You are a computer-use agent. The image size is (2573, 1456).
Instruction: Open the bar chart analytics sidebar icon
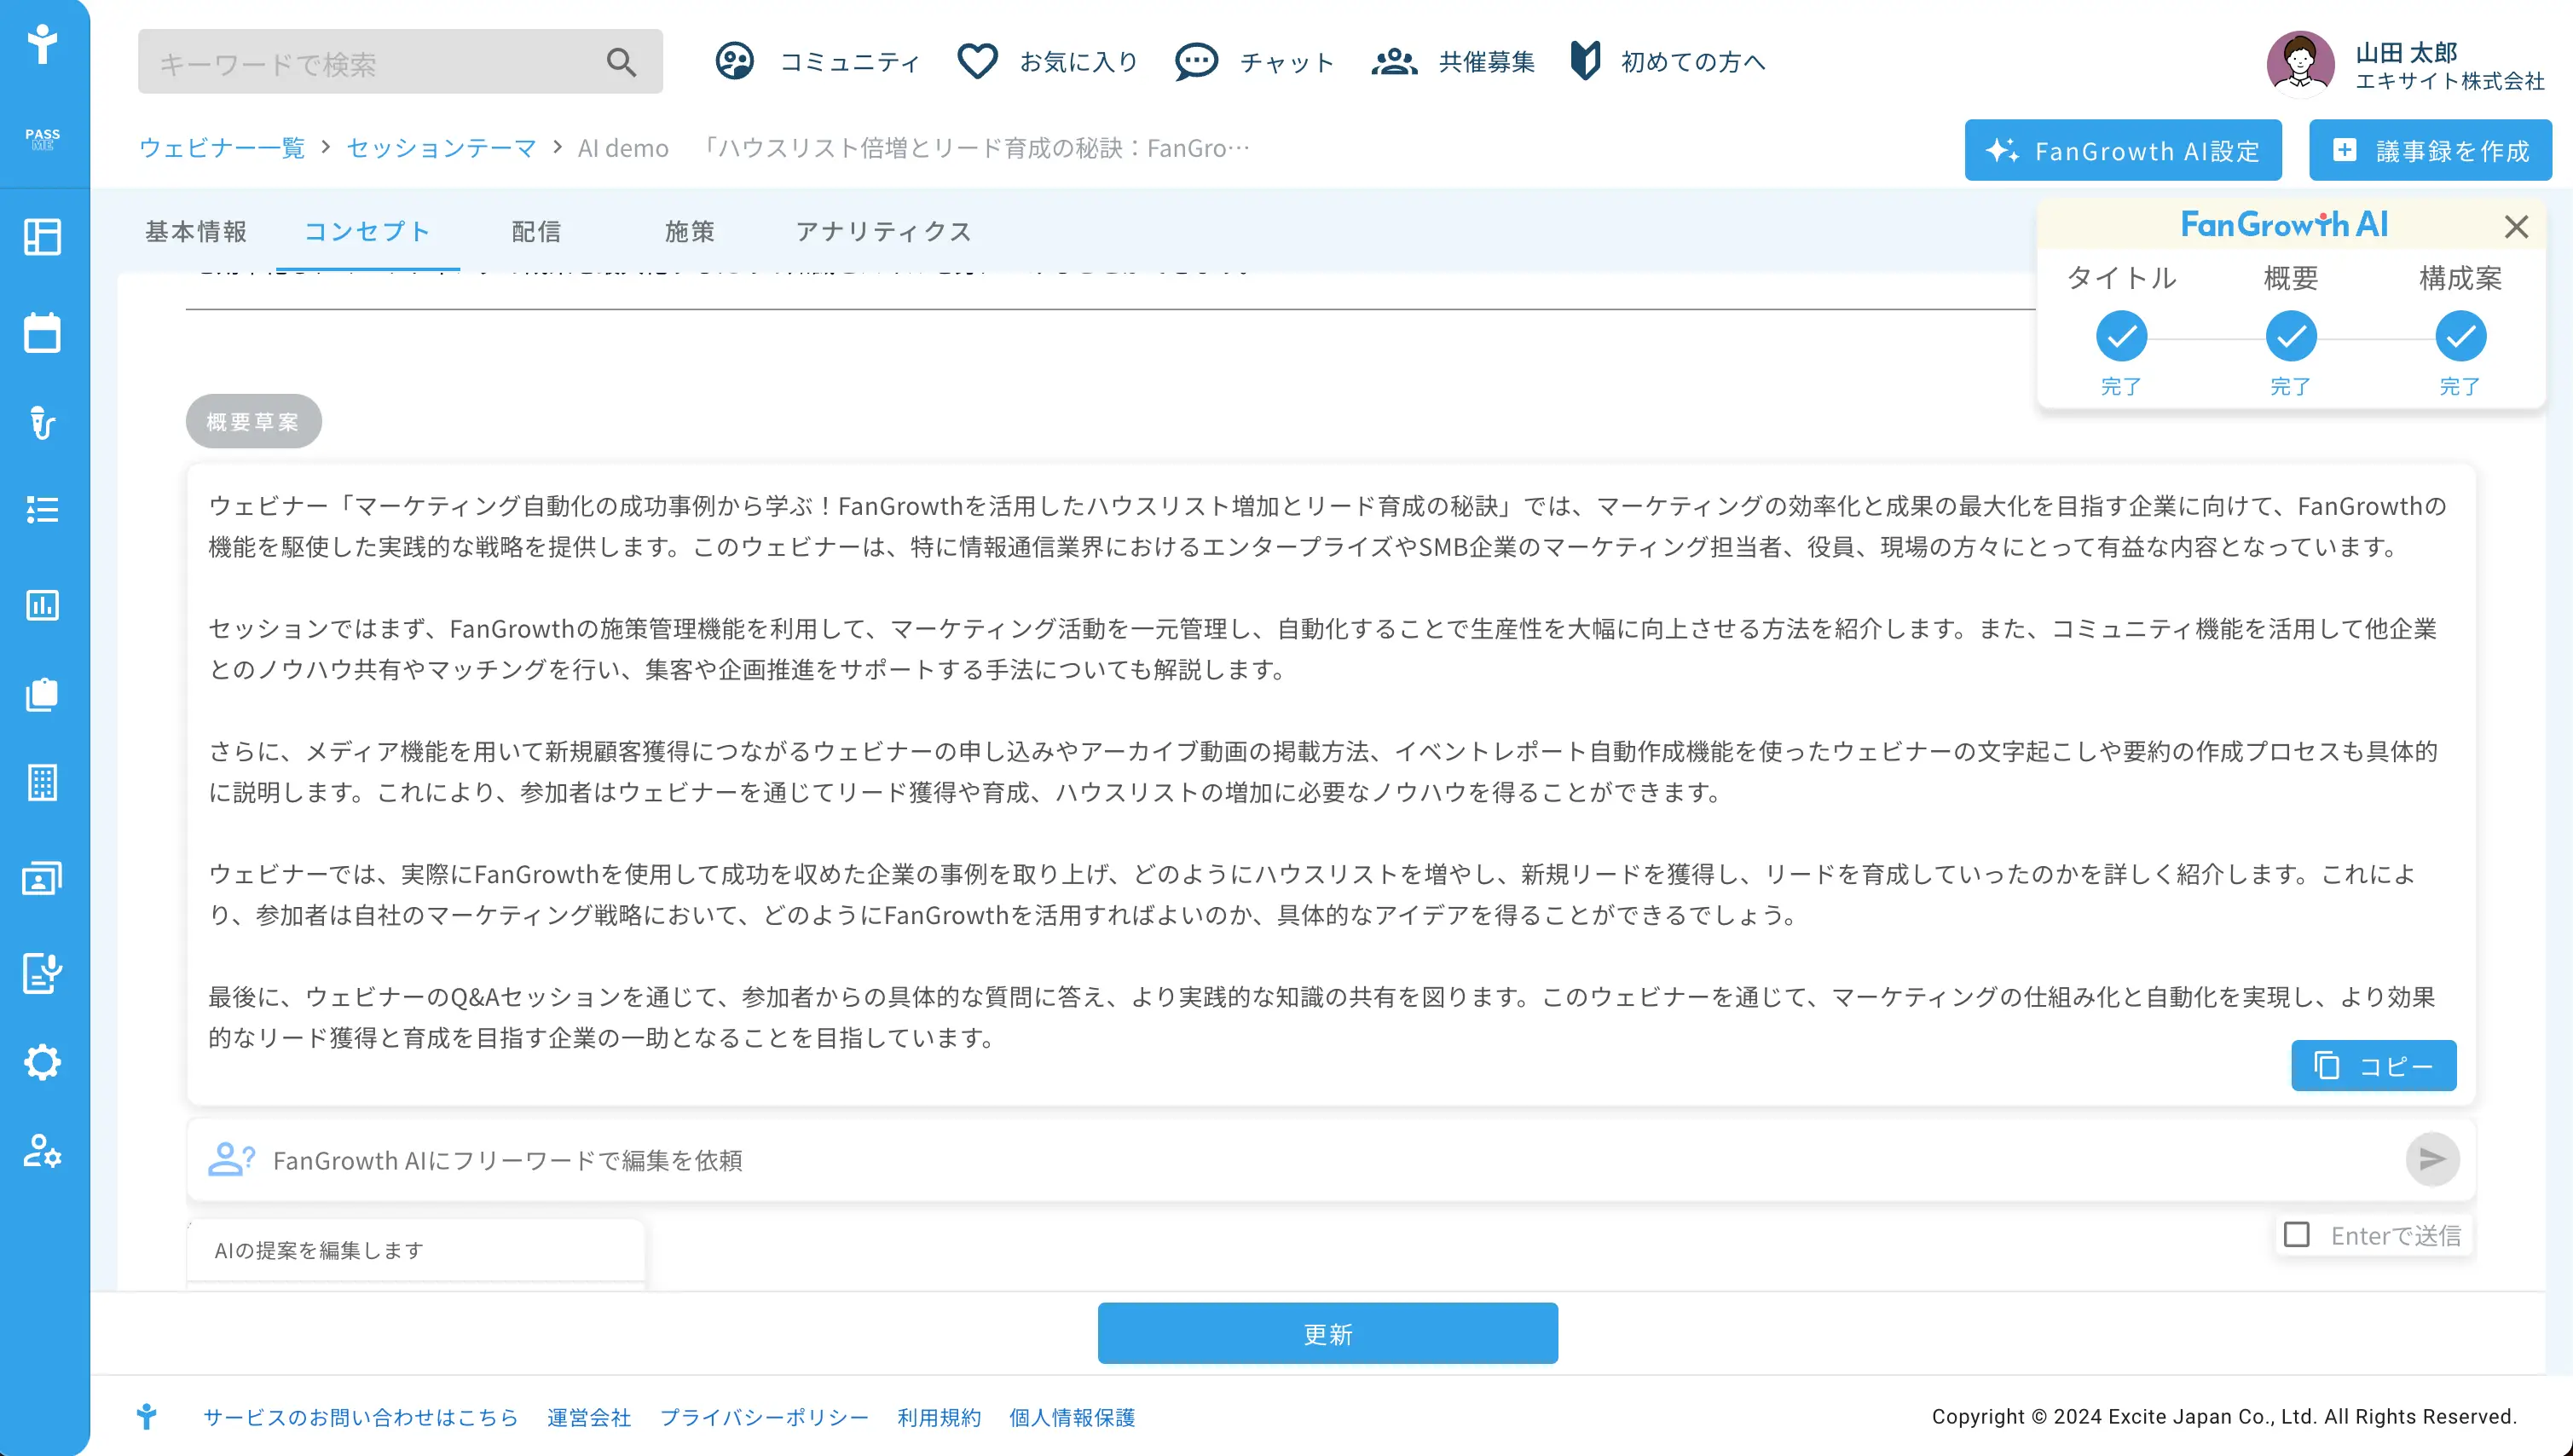[x=42, y=604]
